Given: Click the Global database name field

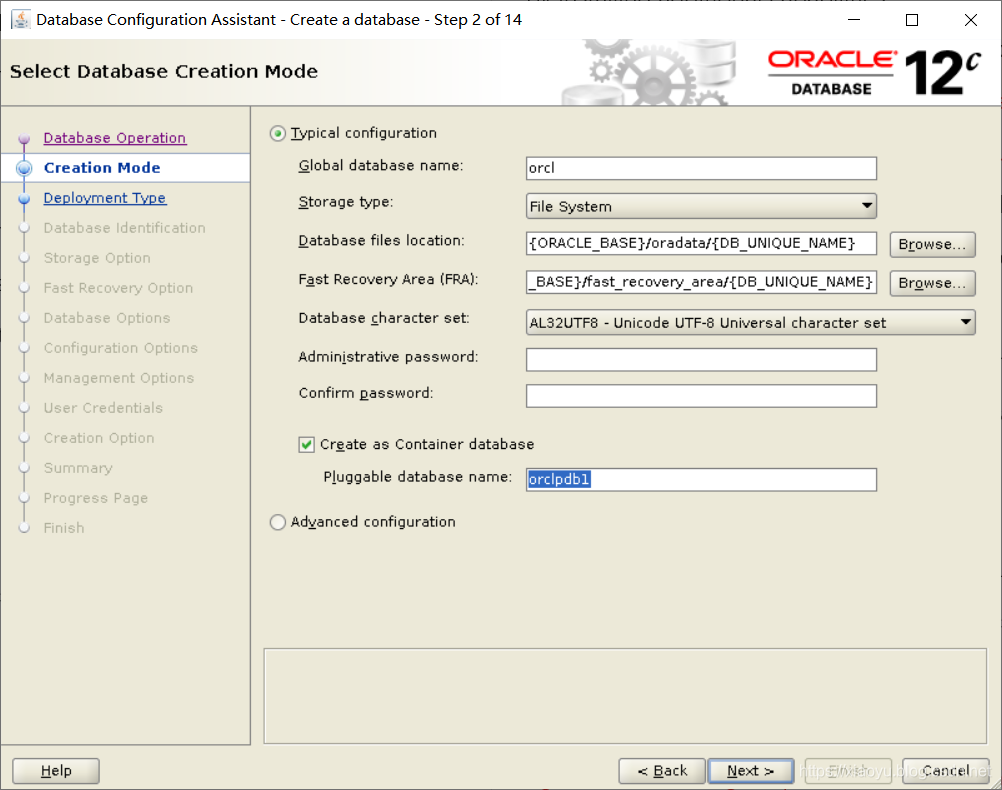Looking at the screenshot, I should [x=701, y=168].
